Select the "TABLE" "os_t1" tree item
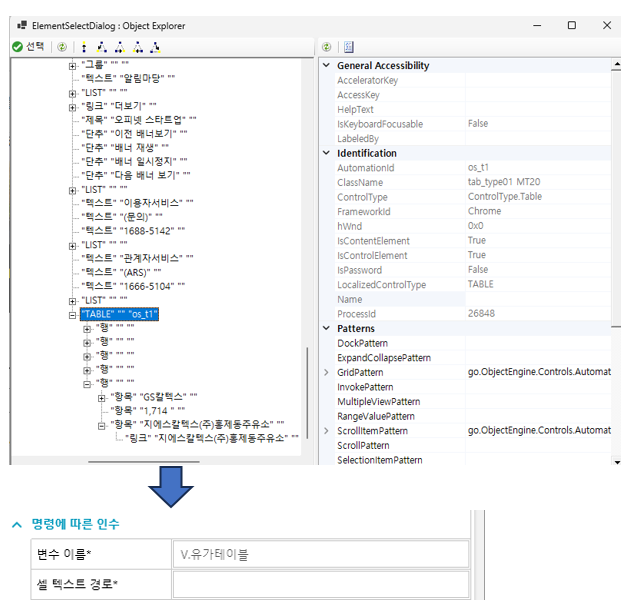The image size is (634, 609). [119, 314]
